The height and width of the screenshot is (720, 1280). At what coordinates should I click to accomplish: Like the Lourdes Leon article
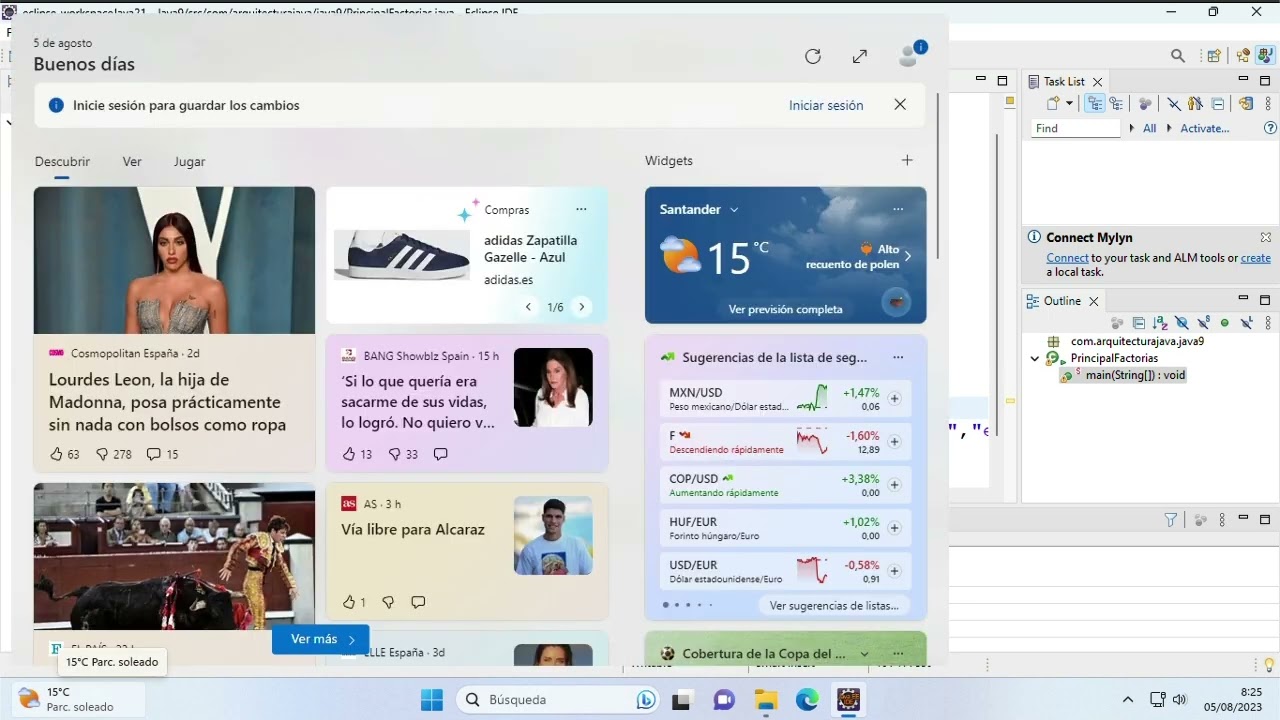pos(56,454)
